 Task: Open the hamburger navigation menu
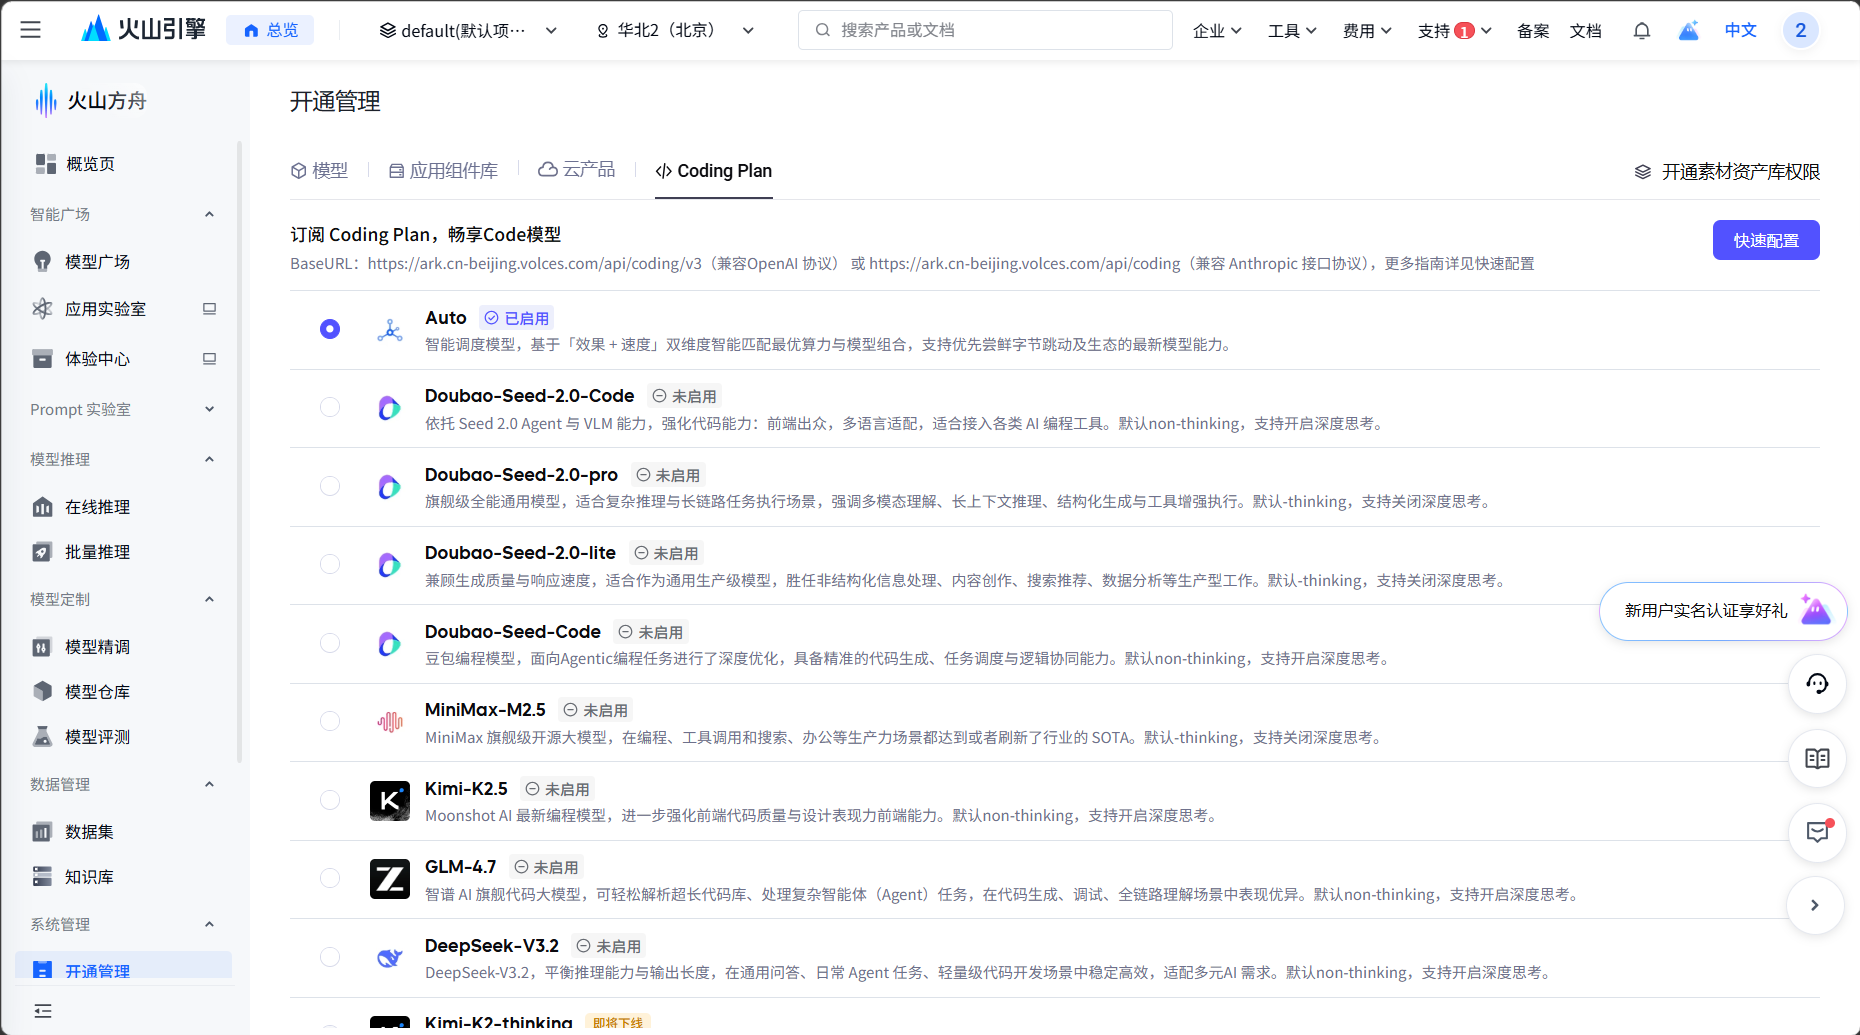click(x=31, y=30)
